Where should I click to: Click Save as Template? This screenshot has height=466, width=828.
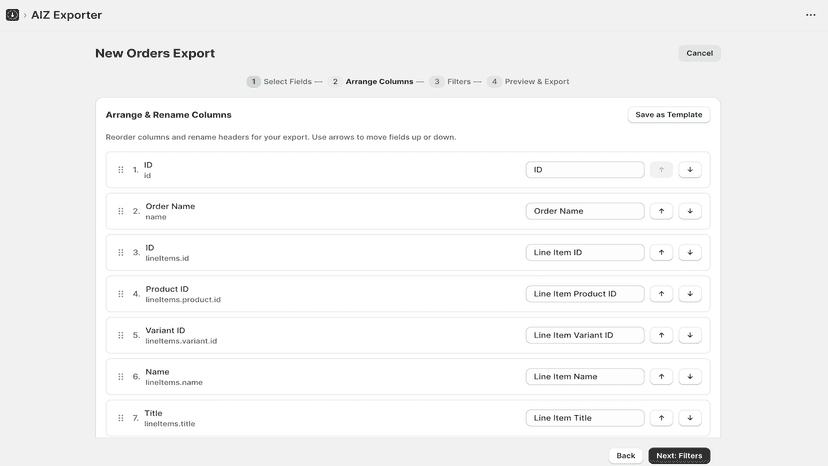coord(669,115)
